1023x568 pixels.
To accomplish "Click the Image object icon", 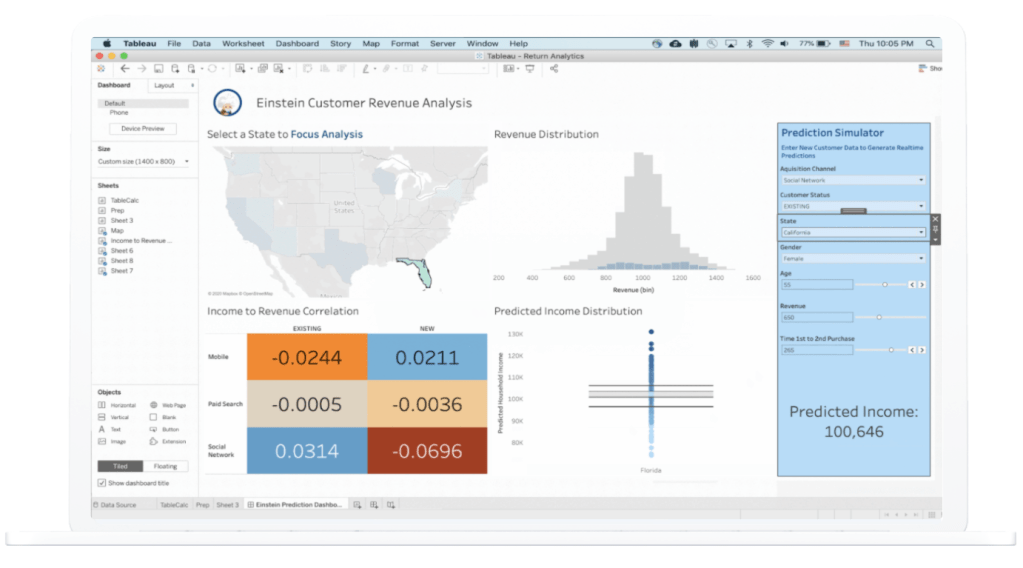I will (102, 441).
